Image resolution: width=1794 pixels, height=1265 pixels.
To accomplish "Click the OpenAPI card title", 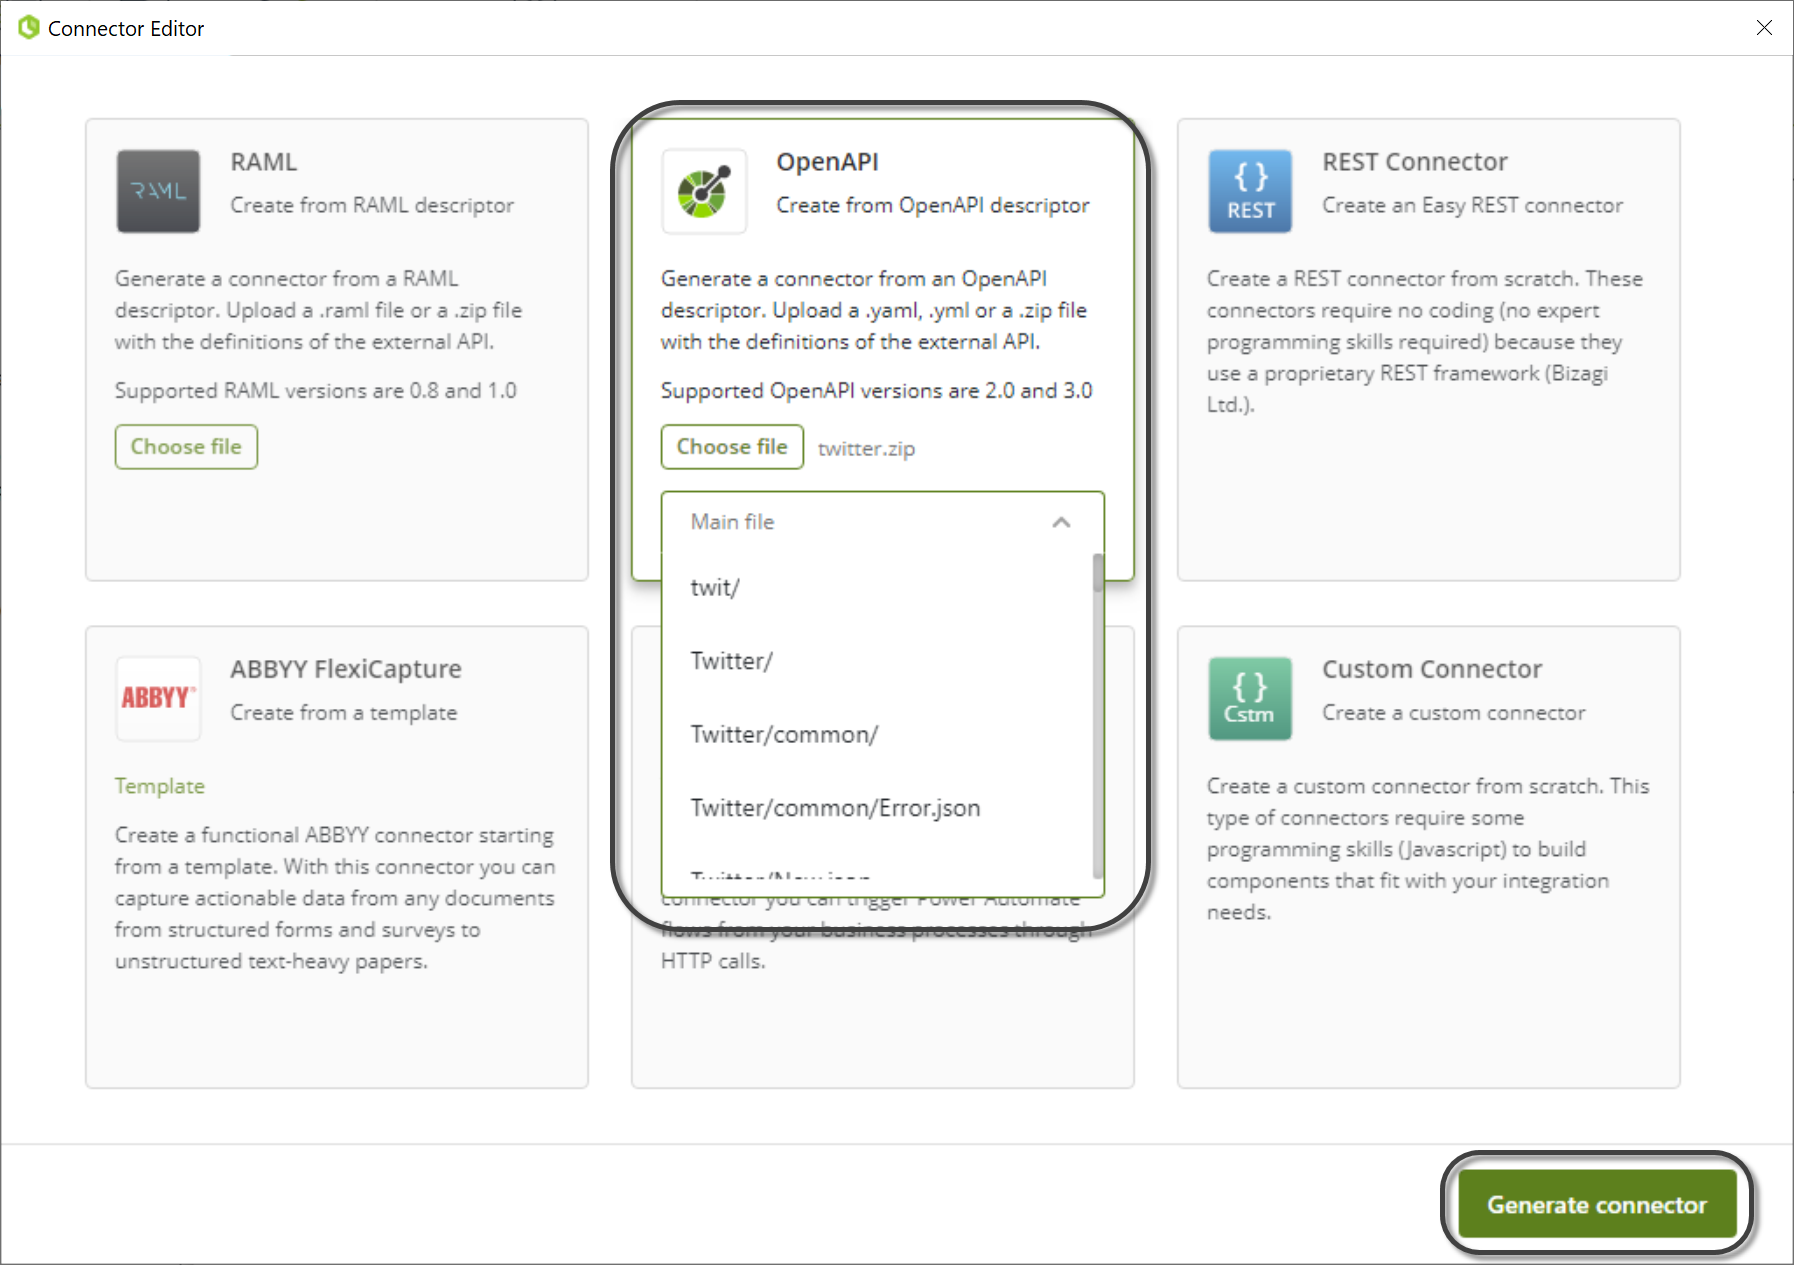I will pos(828,162).
